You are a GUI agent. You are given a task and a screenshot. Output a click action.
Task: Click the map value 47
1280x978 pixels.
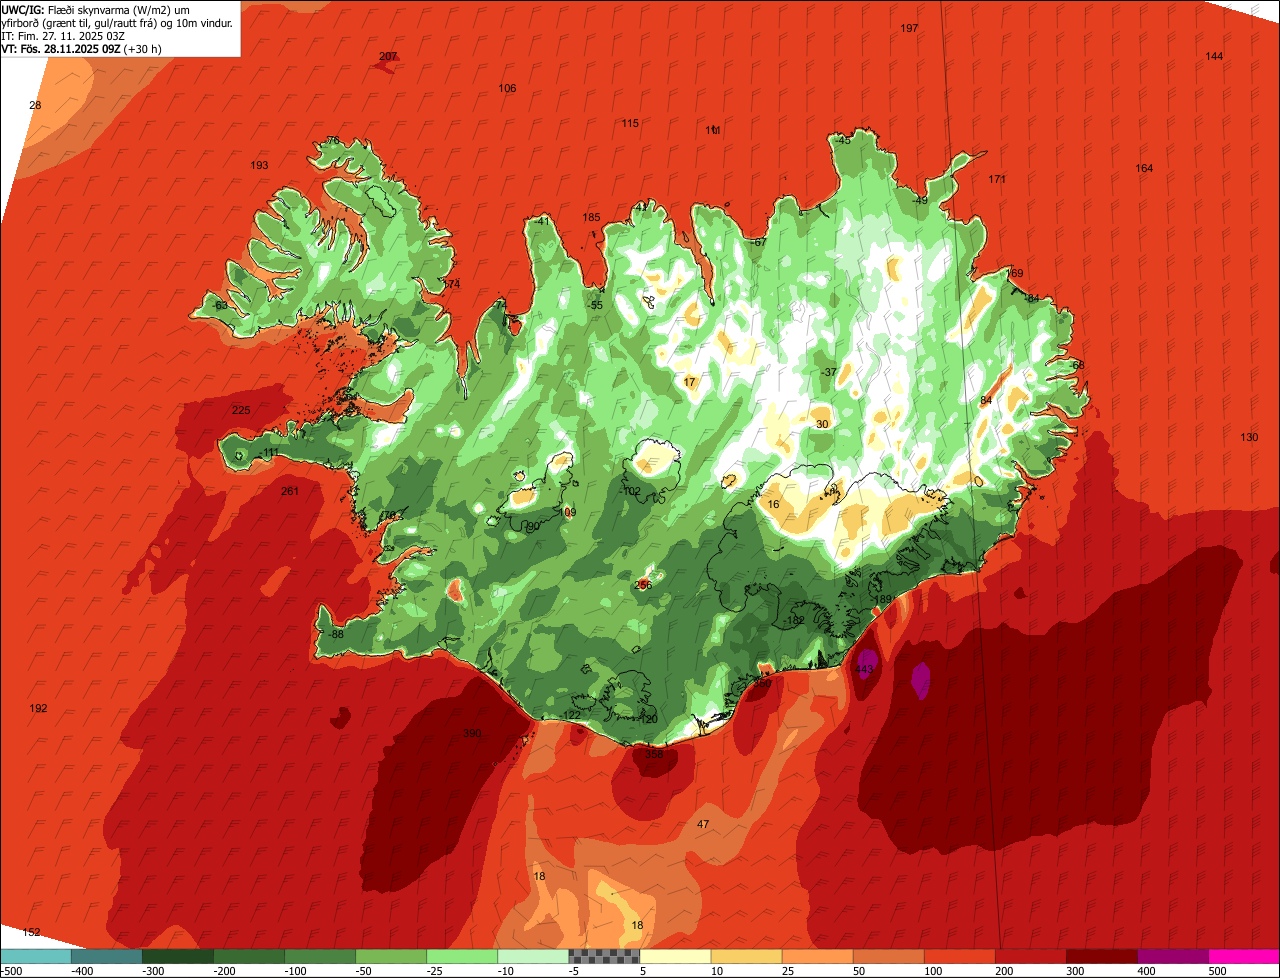tap(703, 824)
